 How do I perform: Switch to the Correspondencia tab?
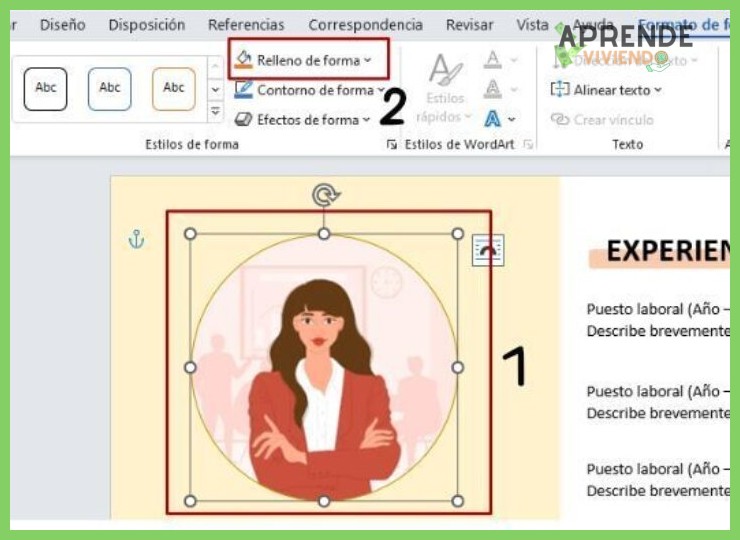pos(365,25)
